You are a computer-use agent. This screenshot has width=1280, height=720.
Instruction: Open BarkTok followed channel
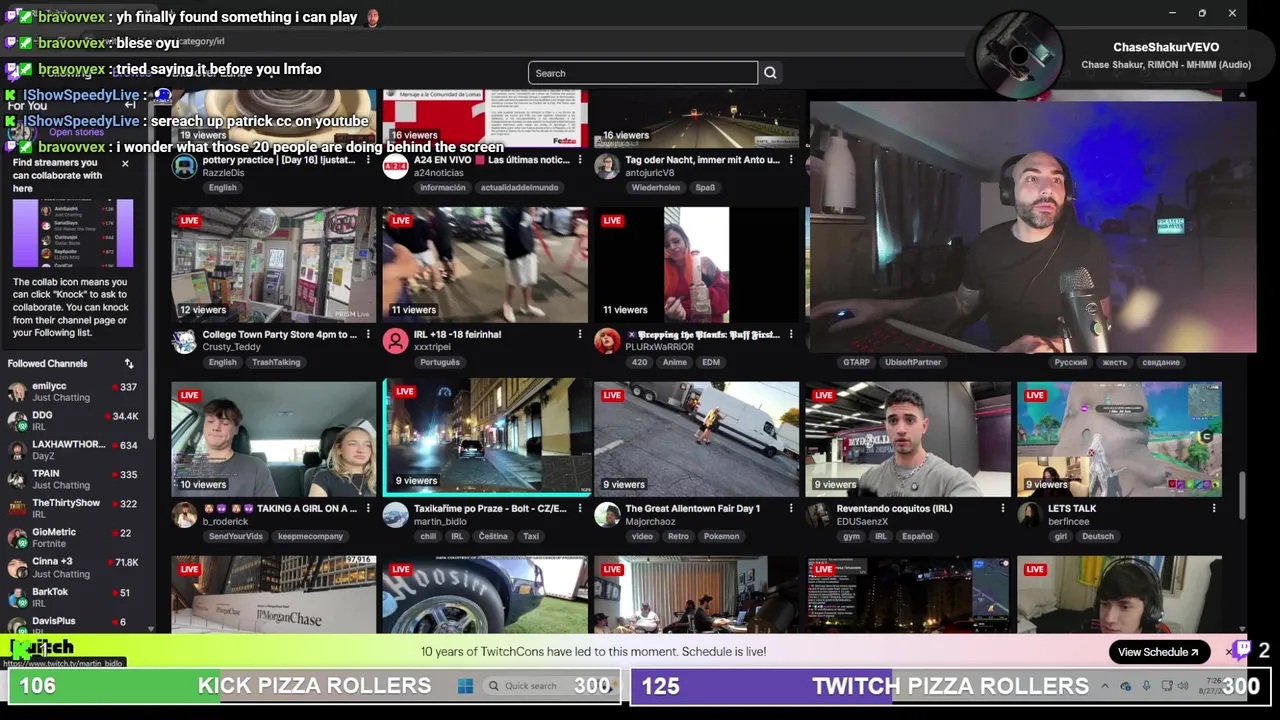pyautogui.click(x=75, y=597)
